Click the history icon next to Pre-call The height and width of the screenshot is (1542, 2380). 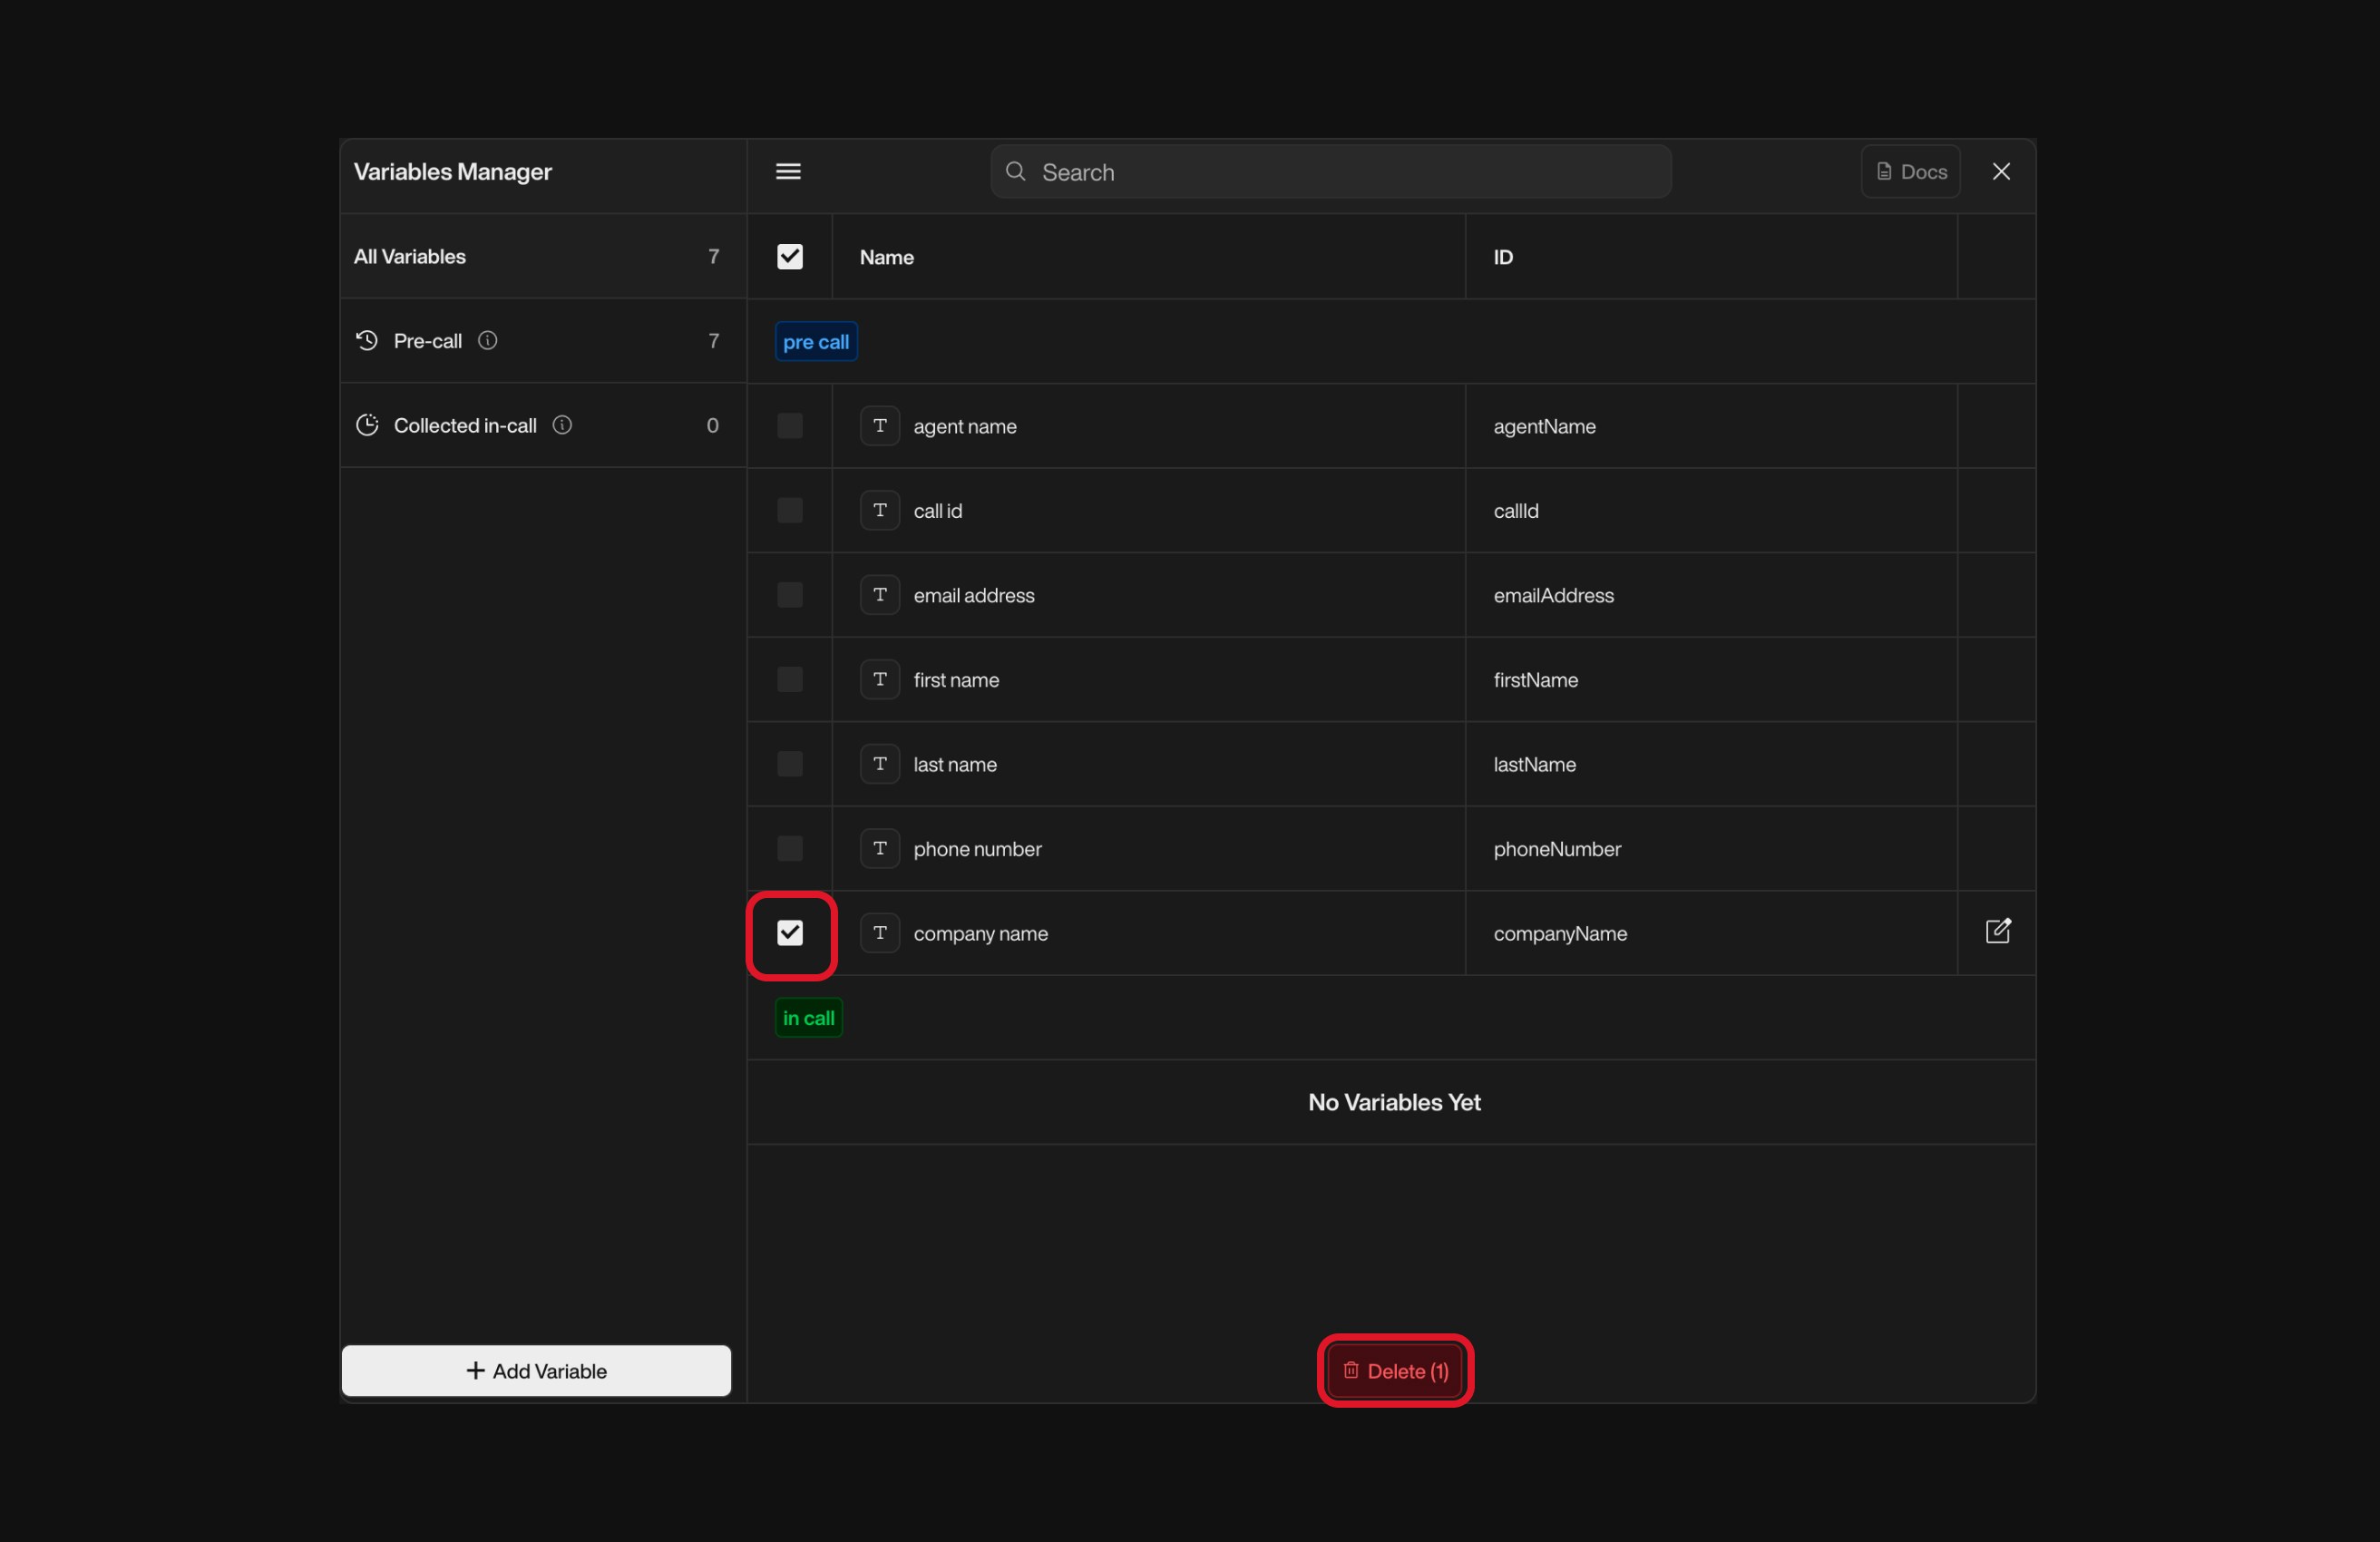366,341
